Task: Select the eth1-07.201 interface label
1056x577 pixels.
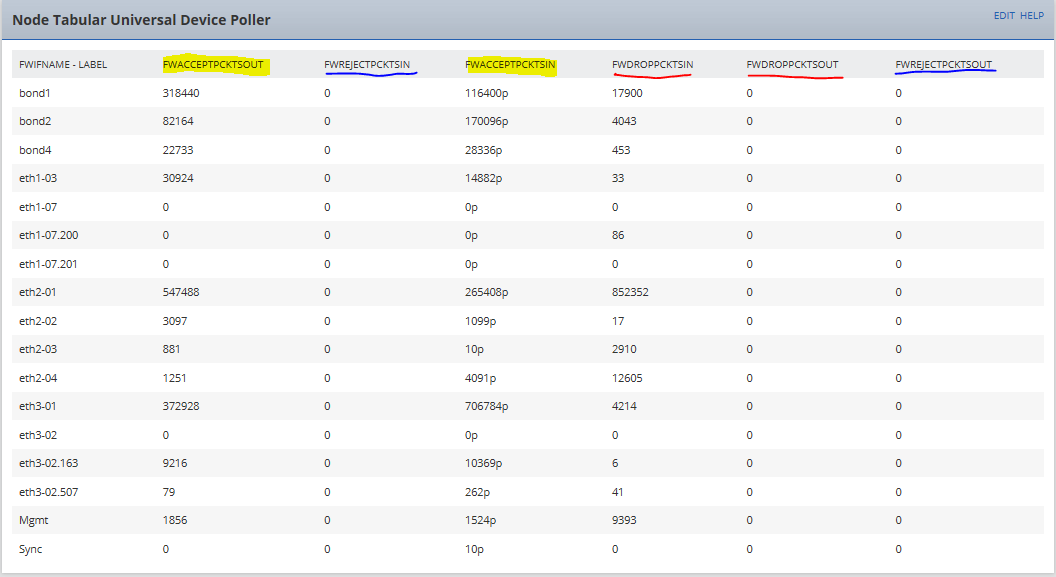Action: [48, 264]
